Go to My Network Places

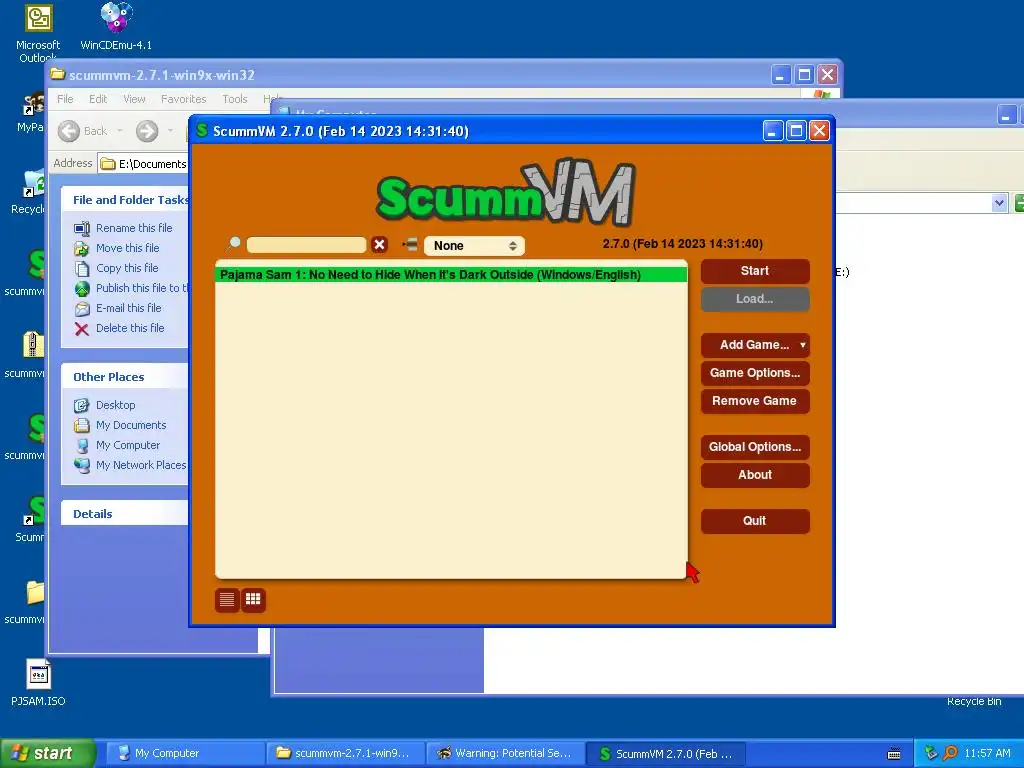click(141, 466)
